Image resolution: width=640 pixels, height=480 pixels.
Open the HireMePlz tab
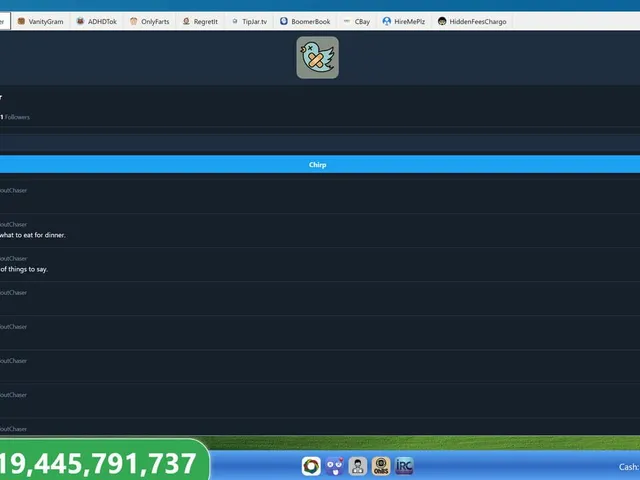(x=404, y=22)
